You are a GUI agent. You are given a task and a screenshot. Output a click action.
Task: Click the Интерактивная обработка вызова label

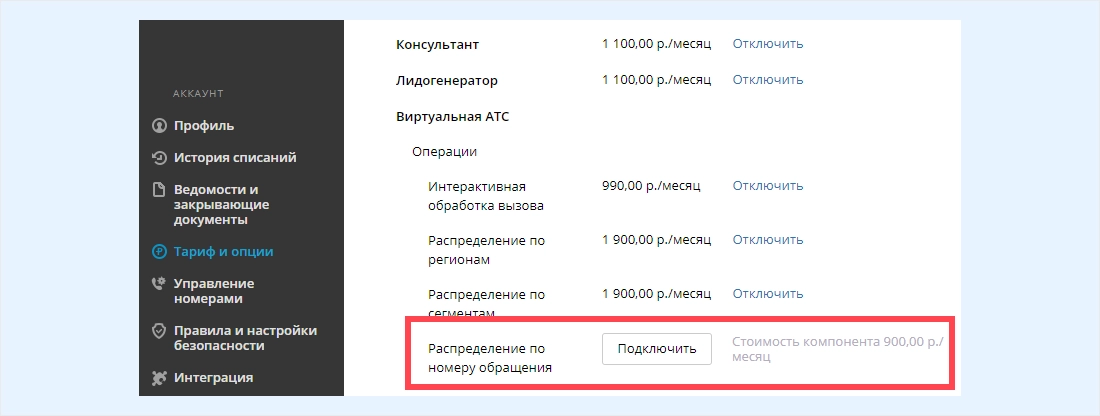(486, 196)
